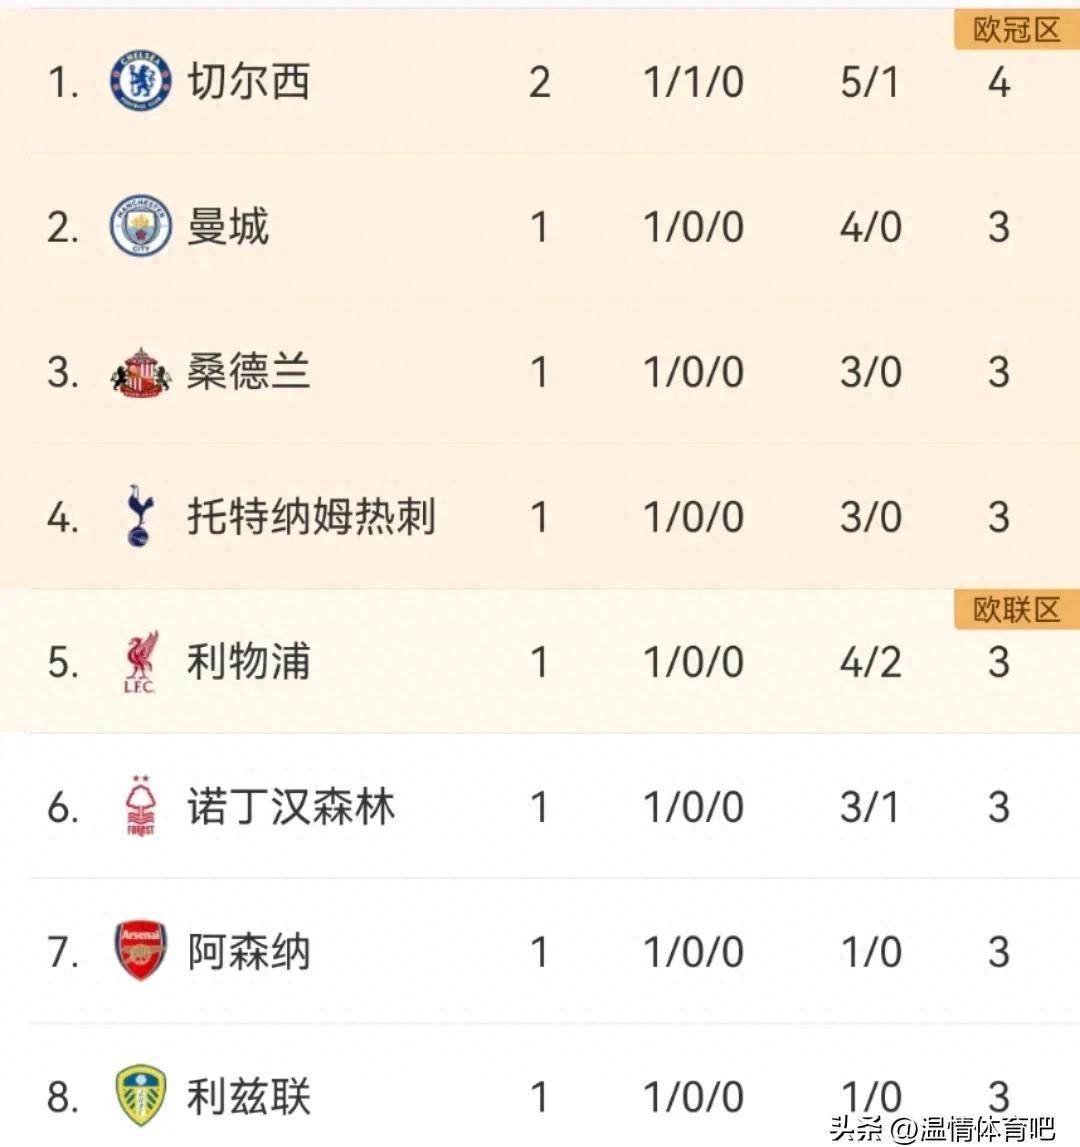Click the Arsenal cannon crest
The height and width of the screenshot is (1147, 1080).
(x=140, y=951)
